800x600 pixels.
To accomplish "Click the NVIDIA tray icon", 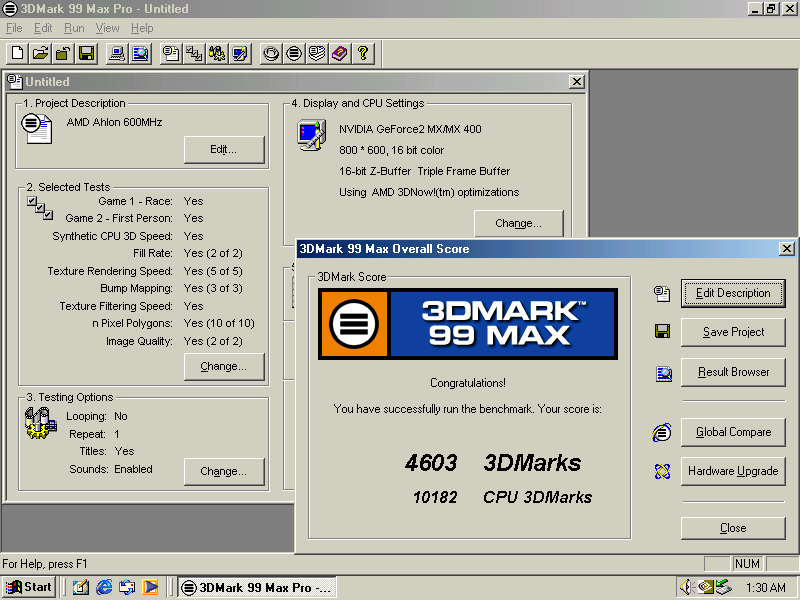I will coord(706,587).
